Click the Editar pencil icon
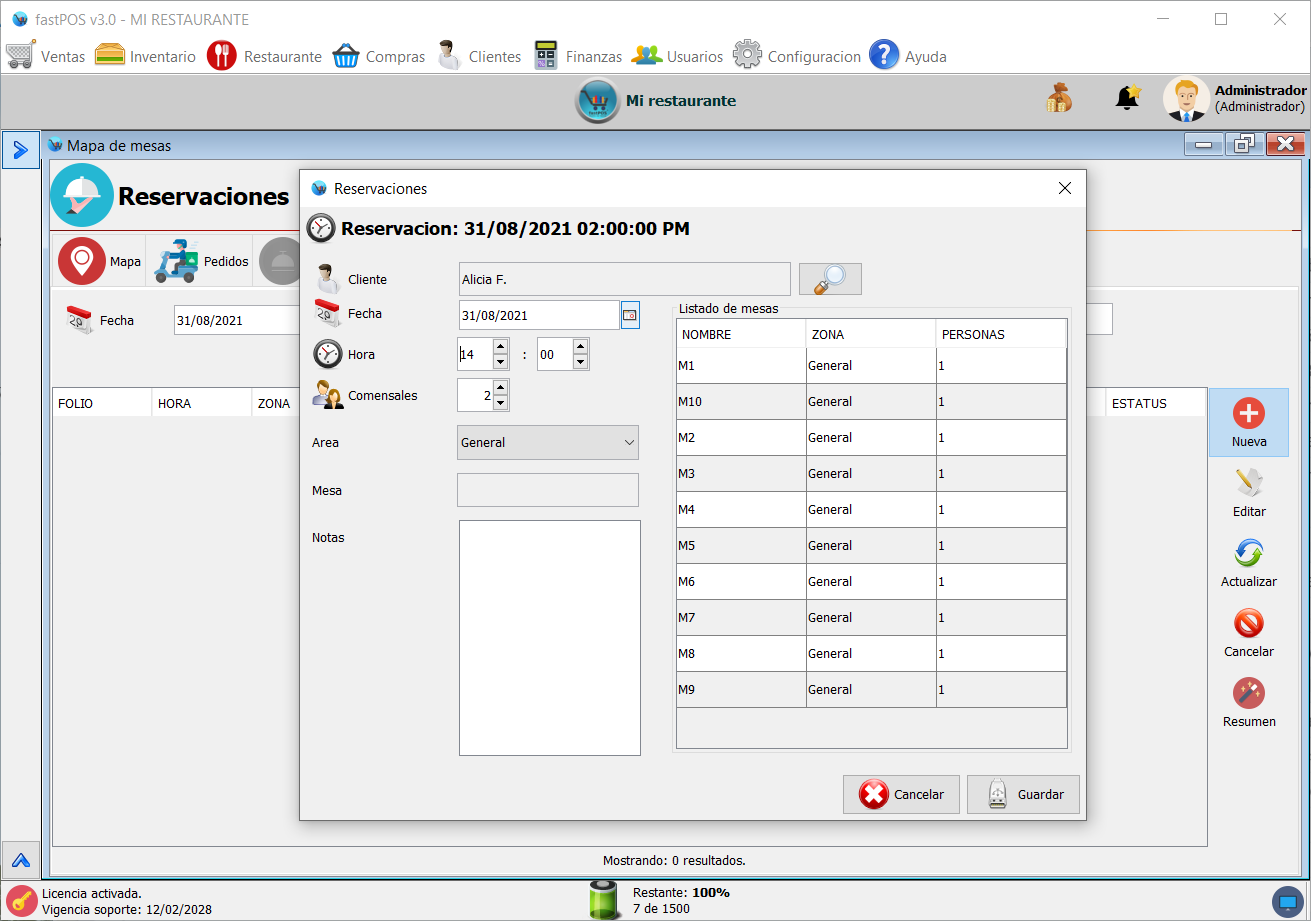Image resolution: width=1311 pixels, height=921 pixels. pyautogui.click(x=1248, y=484)
